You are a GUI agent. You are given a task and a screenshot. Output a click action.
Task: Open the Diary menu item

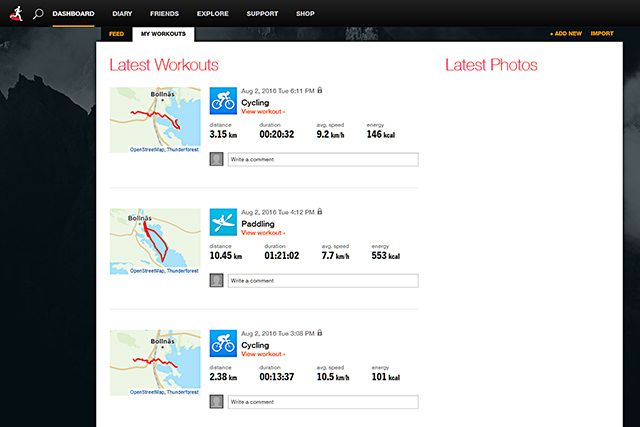tap(122, 14)
